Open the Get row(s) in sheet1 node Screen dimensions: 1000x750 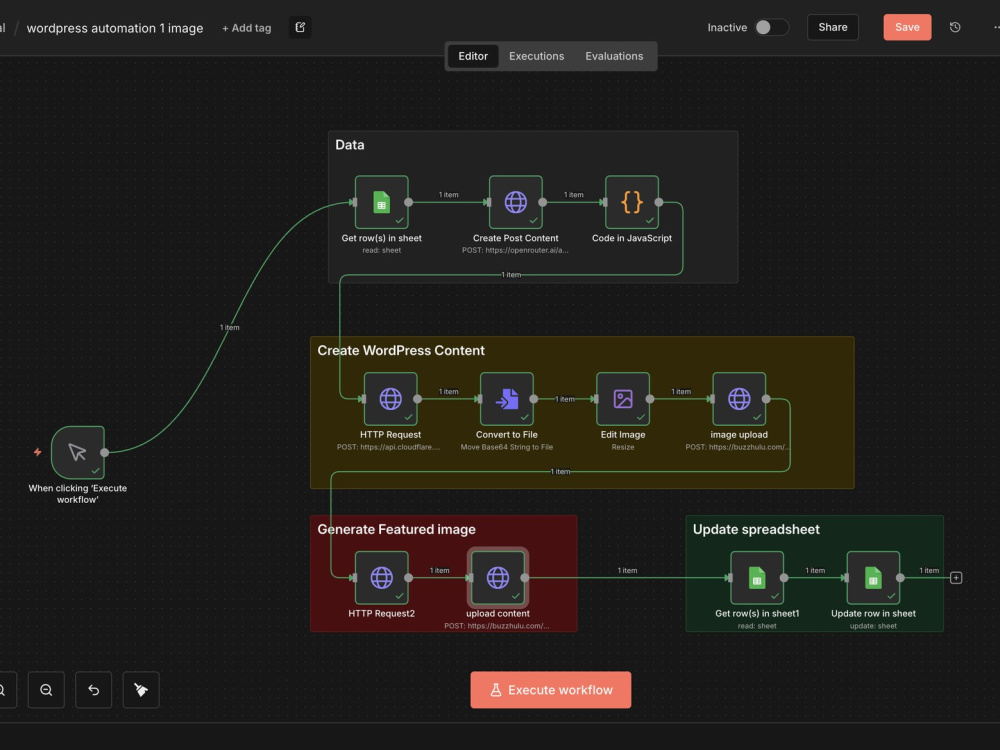[x=756, y=578]
